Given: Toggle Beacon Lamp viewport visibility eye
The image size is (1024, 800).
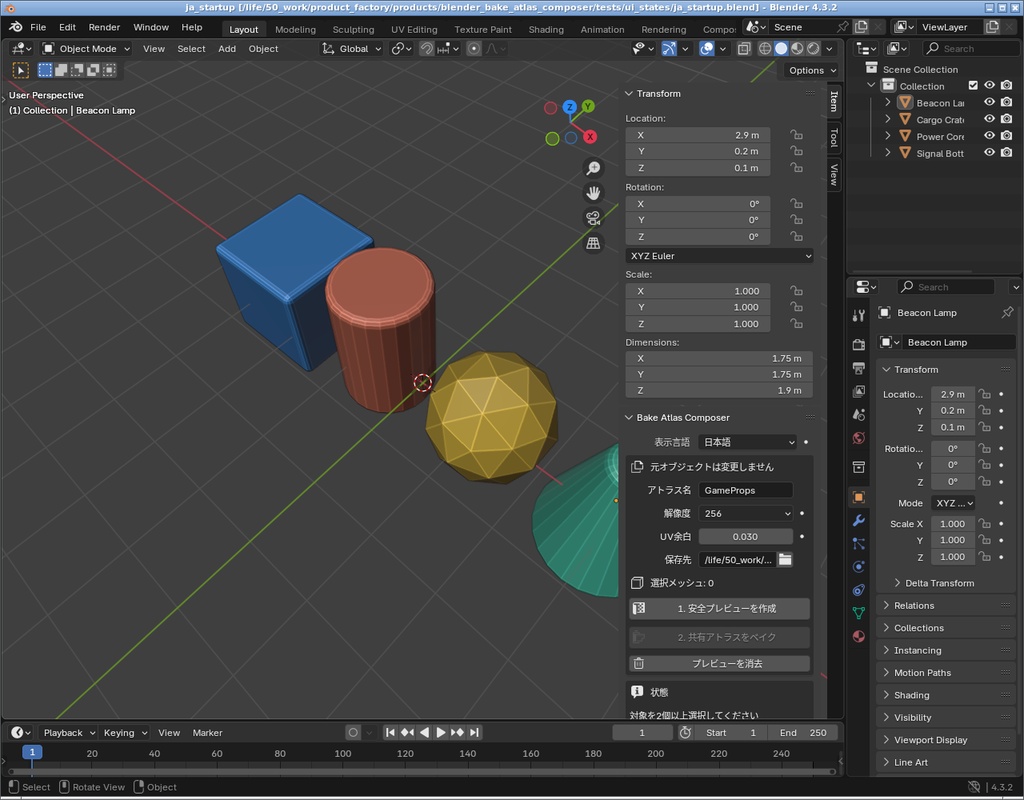Looking at the screenshot, I should click(x=989, y=102).
